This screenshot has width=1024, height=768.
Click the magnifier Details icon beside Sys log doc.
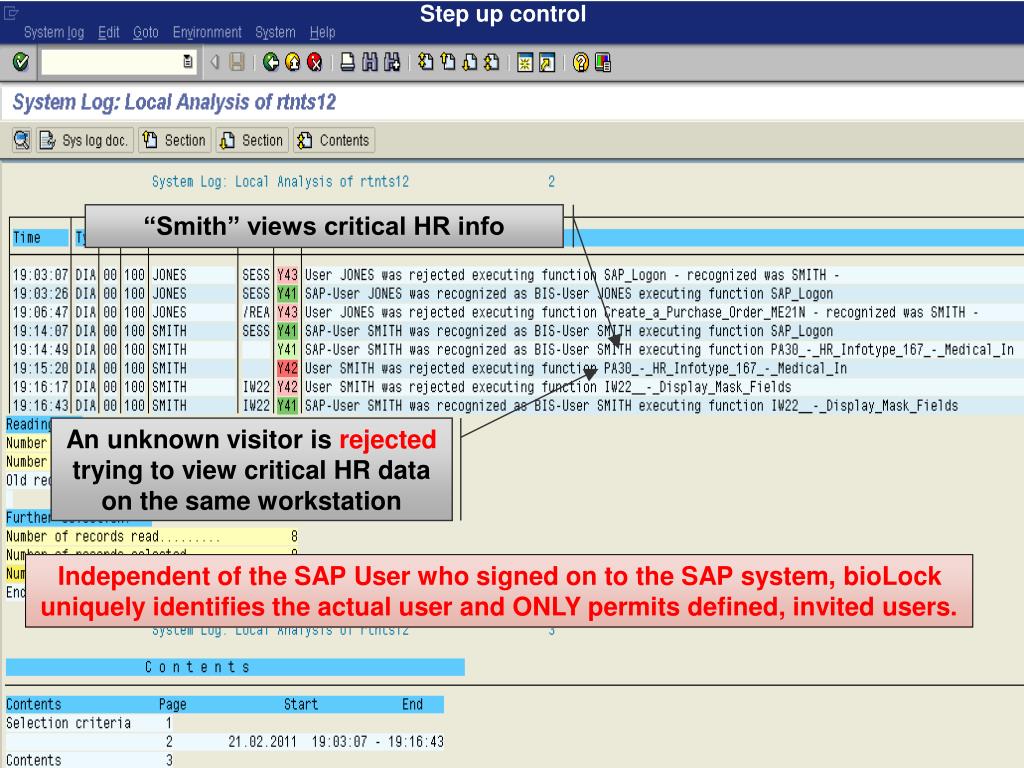click(x=22, y=140)
